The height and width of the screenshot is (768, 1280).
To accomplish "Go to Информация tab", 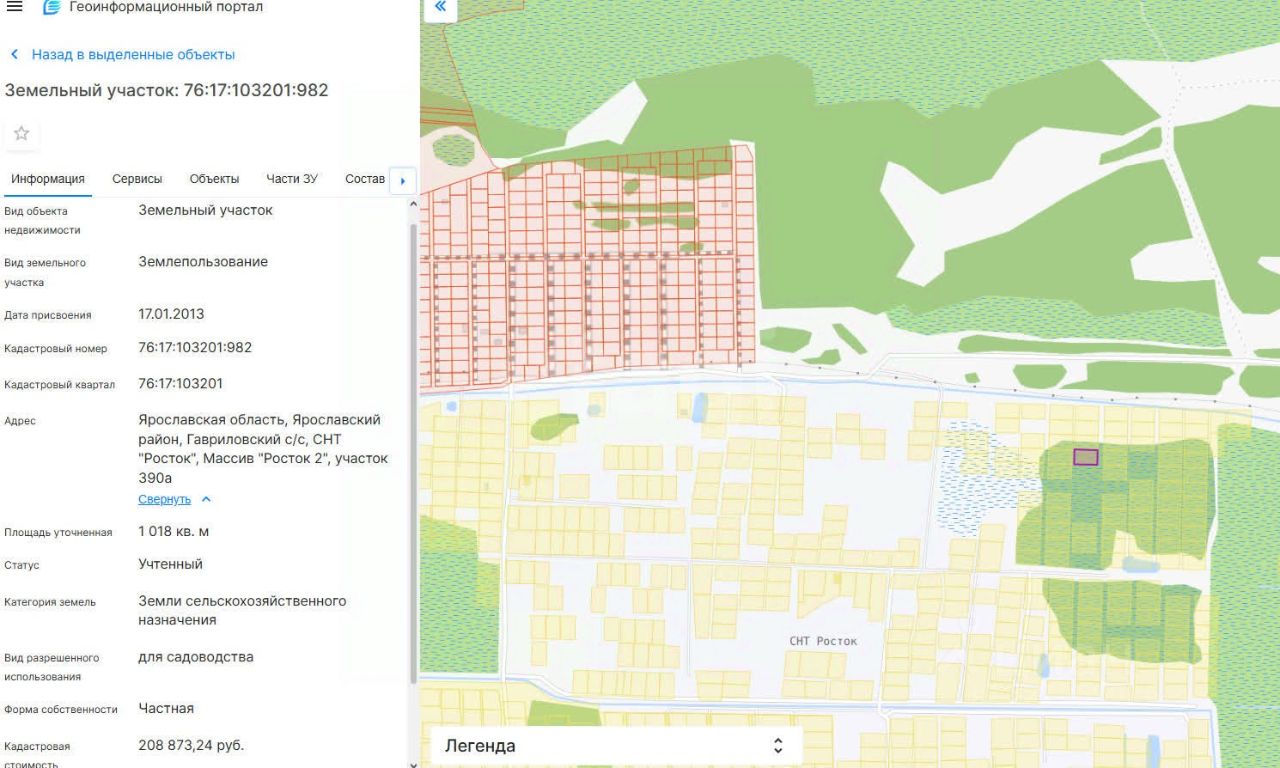I will tap(48, 179).
